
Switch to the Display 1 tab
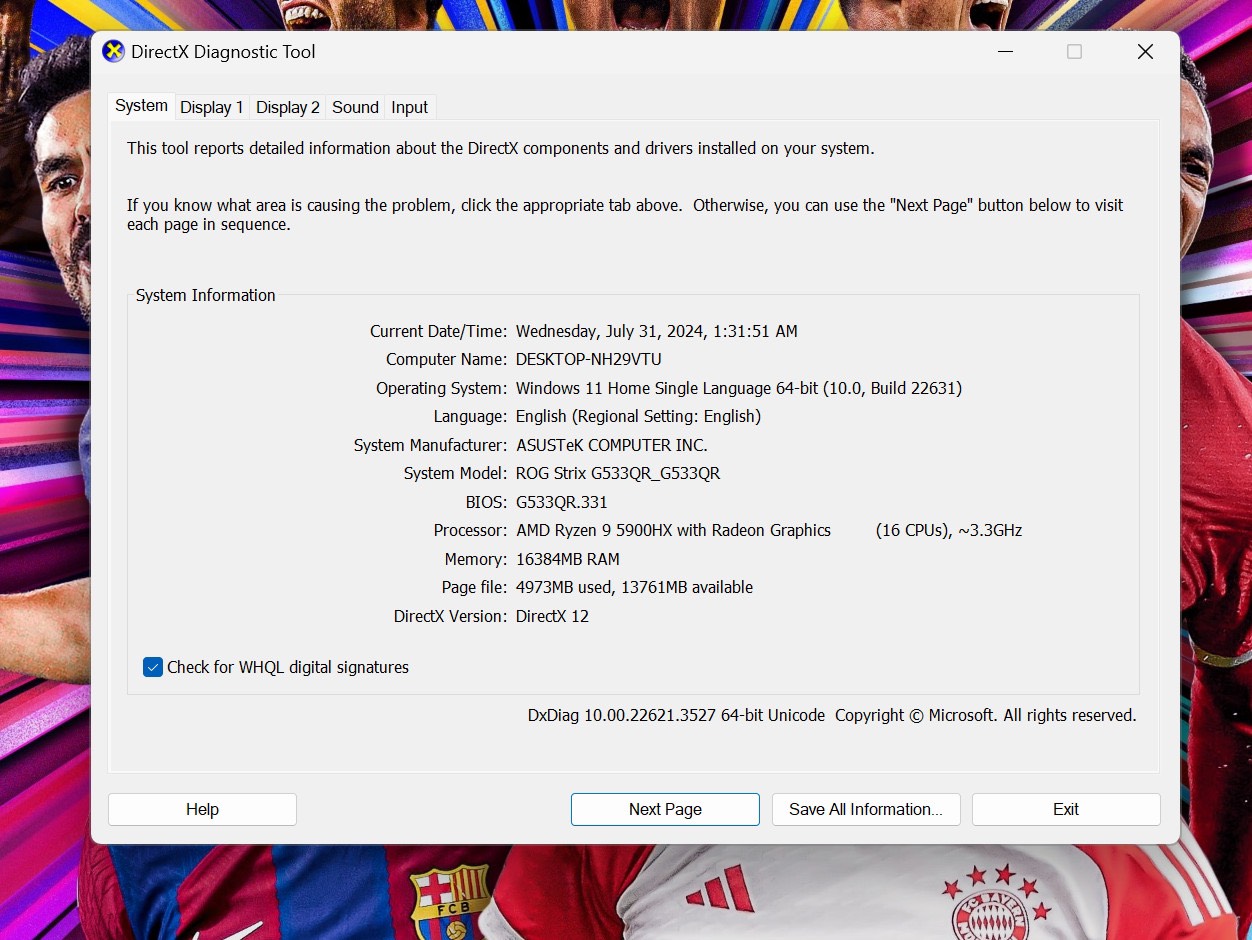tap(212, 107)
